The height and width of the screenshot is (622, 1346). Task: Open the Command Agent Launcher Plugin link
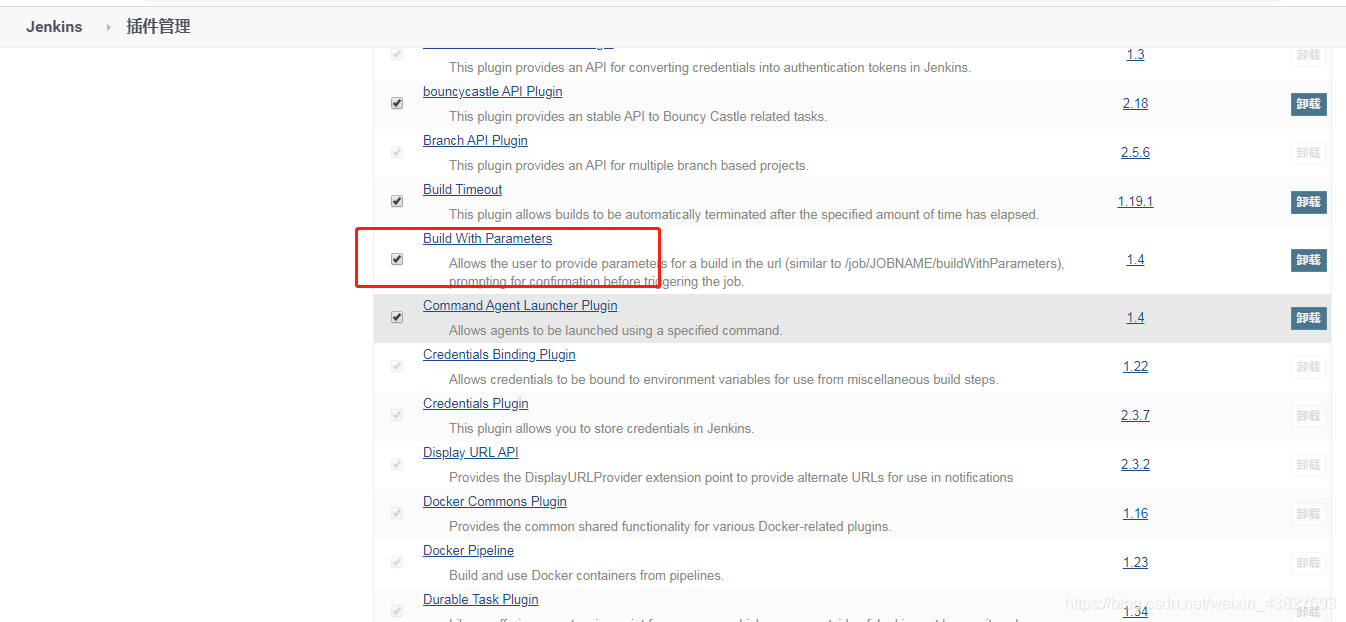tap(520, 305)
